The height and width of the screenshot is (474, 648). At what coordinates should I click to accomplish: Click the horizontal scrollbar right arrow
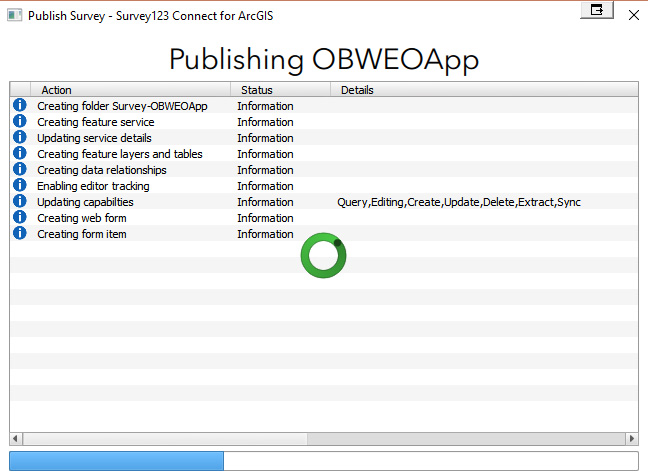point(631,438)
